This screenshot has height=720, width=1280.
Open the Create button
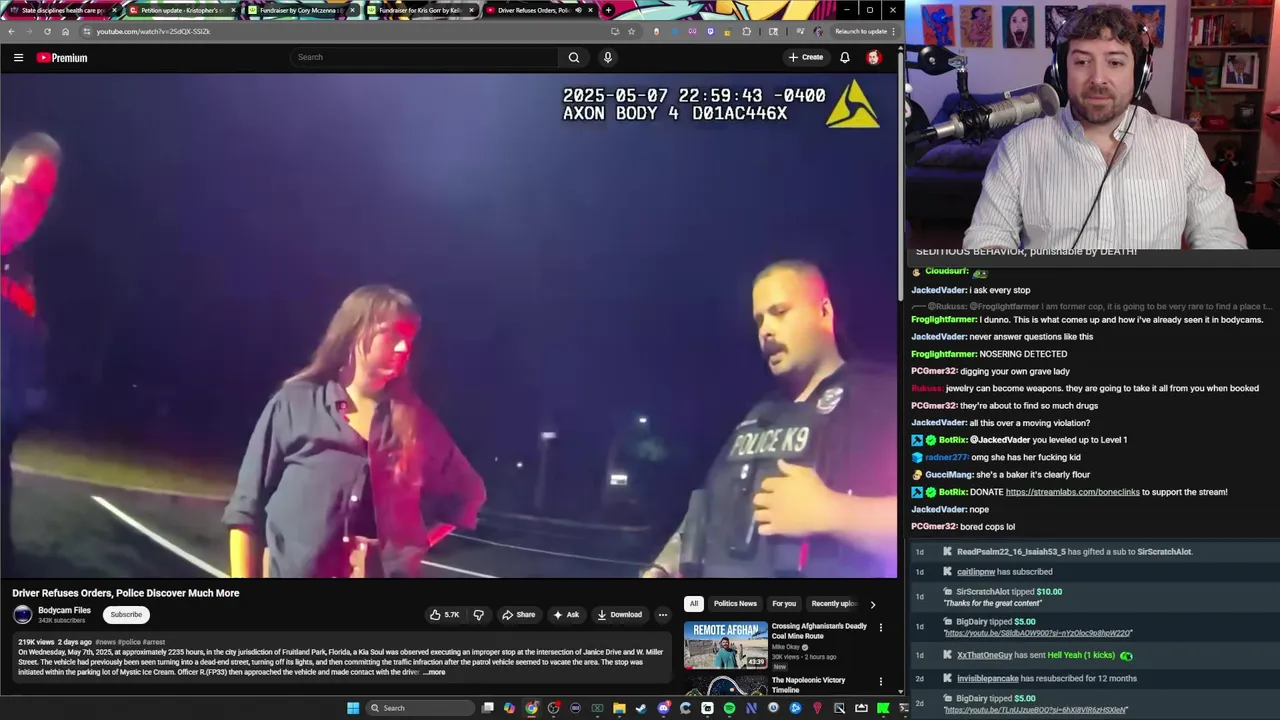(x=806, y=57)
